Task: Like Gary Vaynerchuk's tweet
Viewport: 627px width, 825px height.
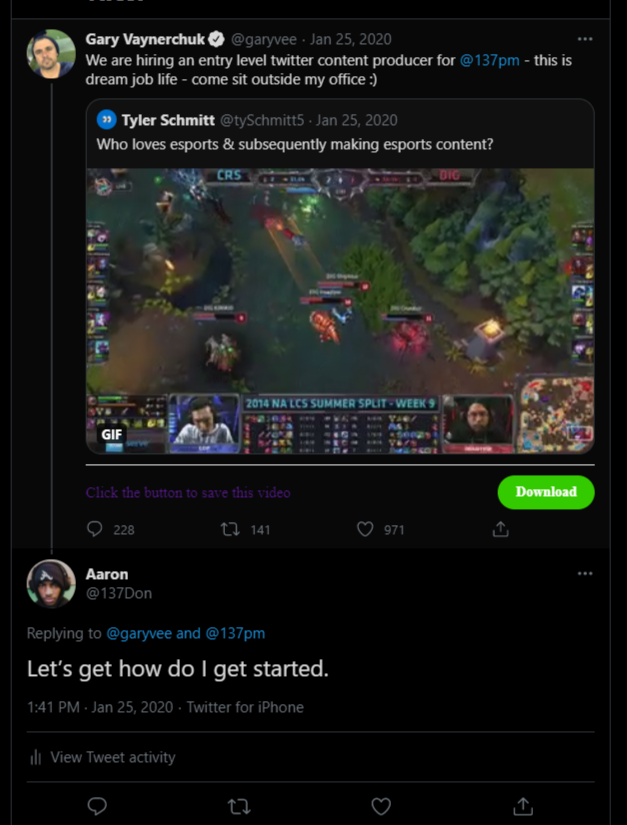Action: pos(365,529)
